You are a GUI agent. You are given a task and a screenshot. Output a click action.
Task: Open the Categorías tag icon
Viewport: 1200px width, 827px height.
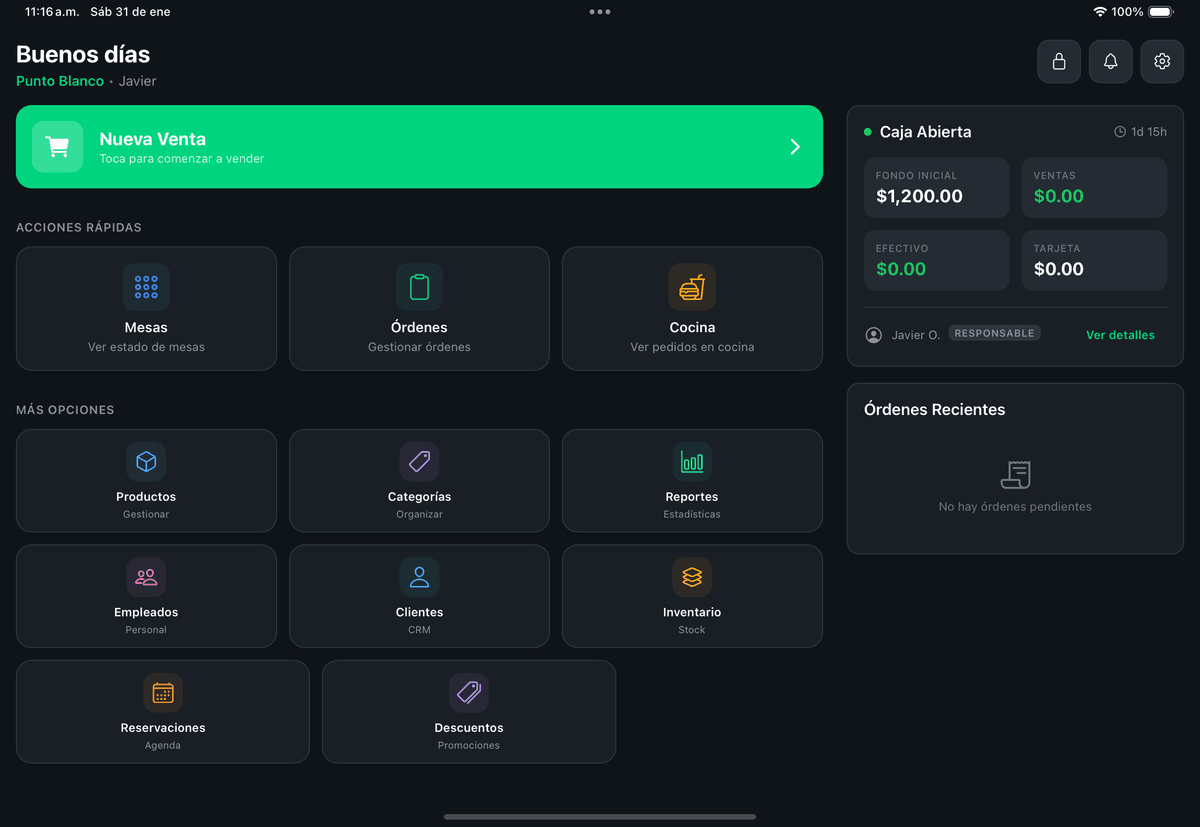tap(419, 461)
